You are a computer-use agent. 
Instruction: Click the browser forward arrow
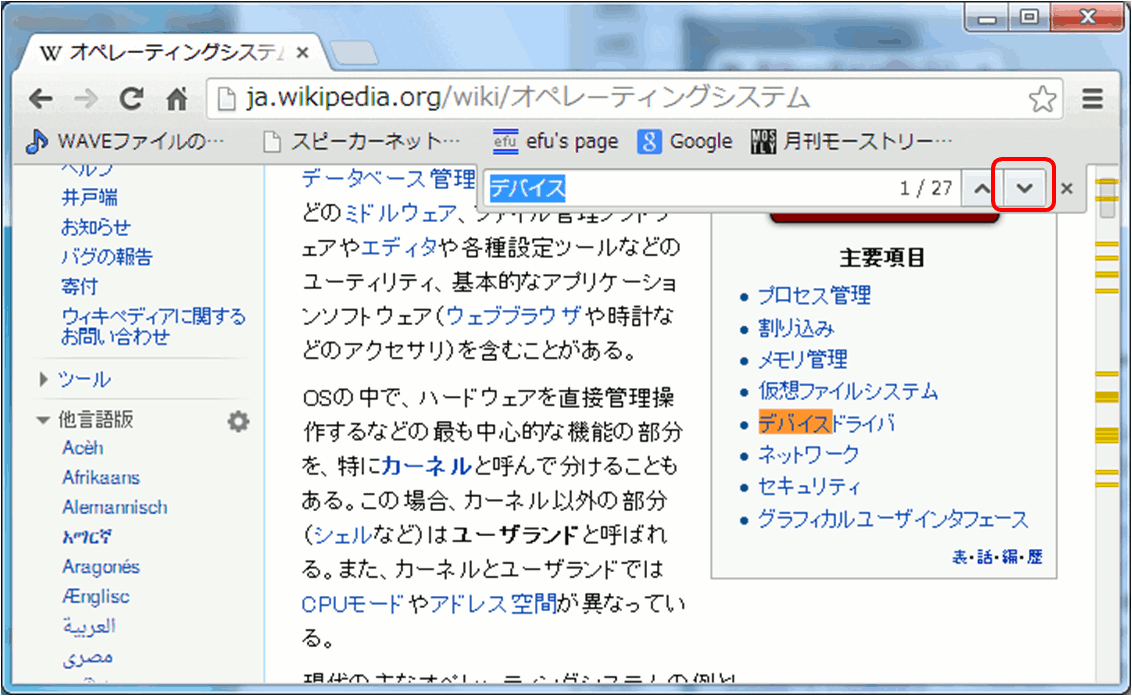pos(86,98)
